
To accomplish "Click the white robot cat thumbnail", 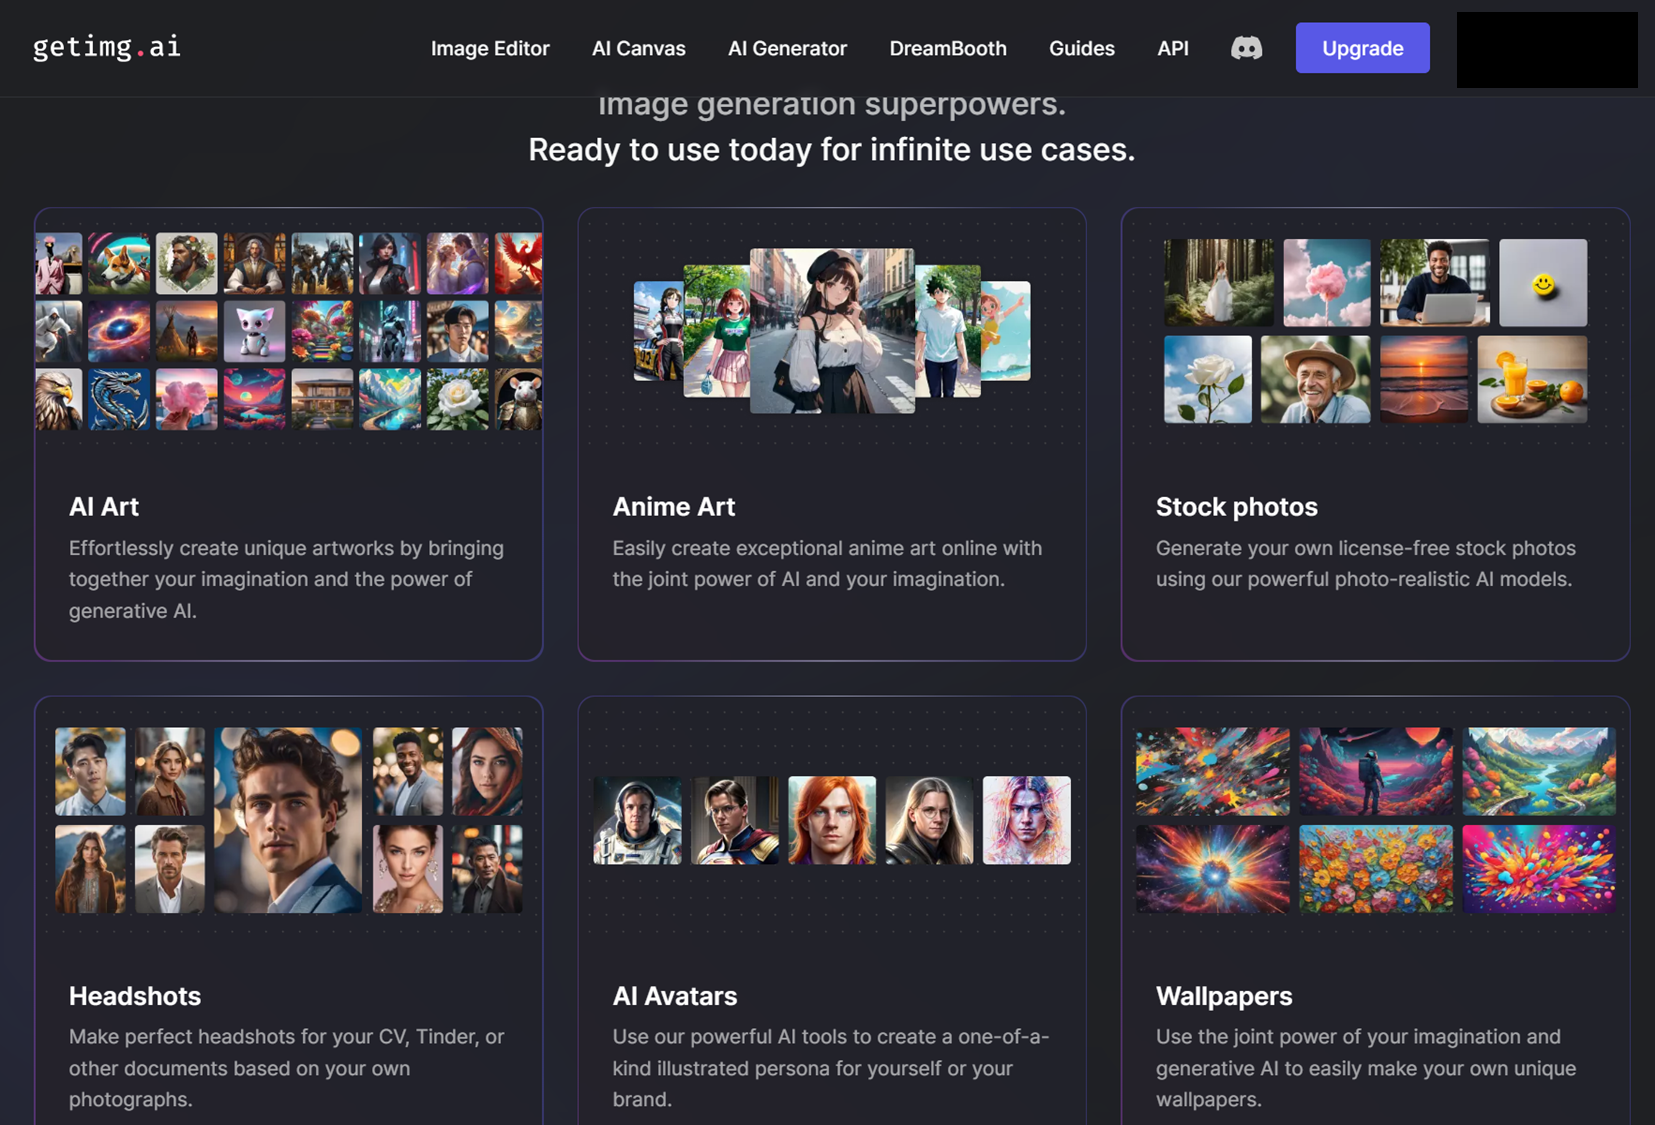I will [254, 331].
